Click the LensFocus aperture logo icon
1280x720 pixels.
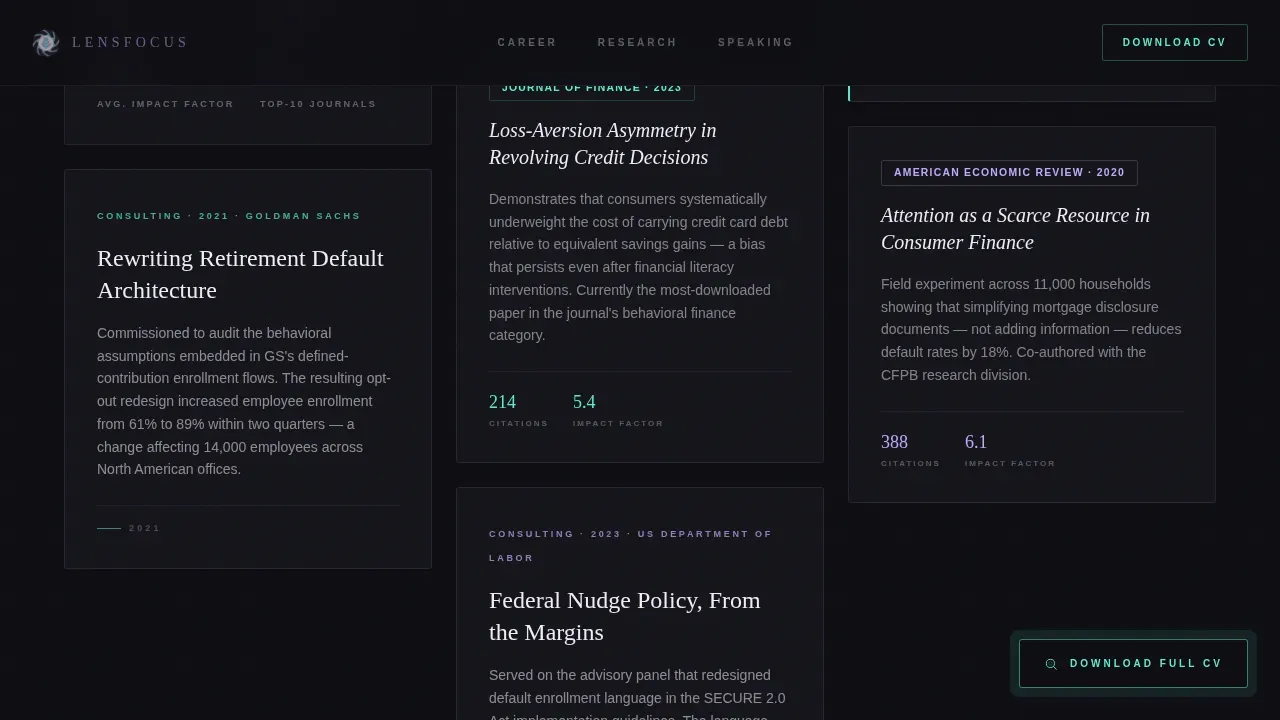click(x=46, y=42)
